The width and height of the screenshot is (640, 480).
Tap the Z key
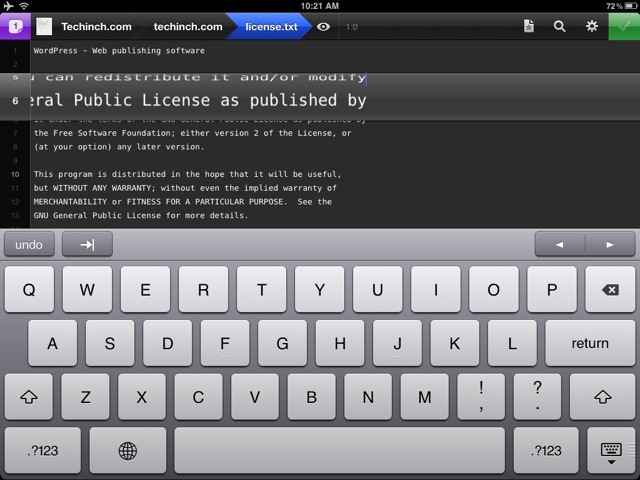[85, 397]
